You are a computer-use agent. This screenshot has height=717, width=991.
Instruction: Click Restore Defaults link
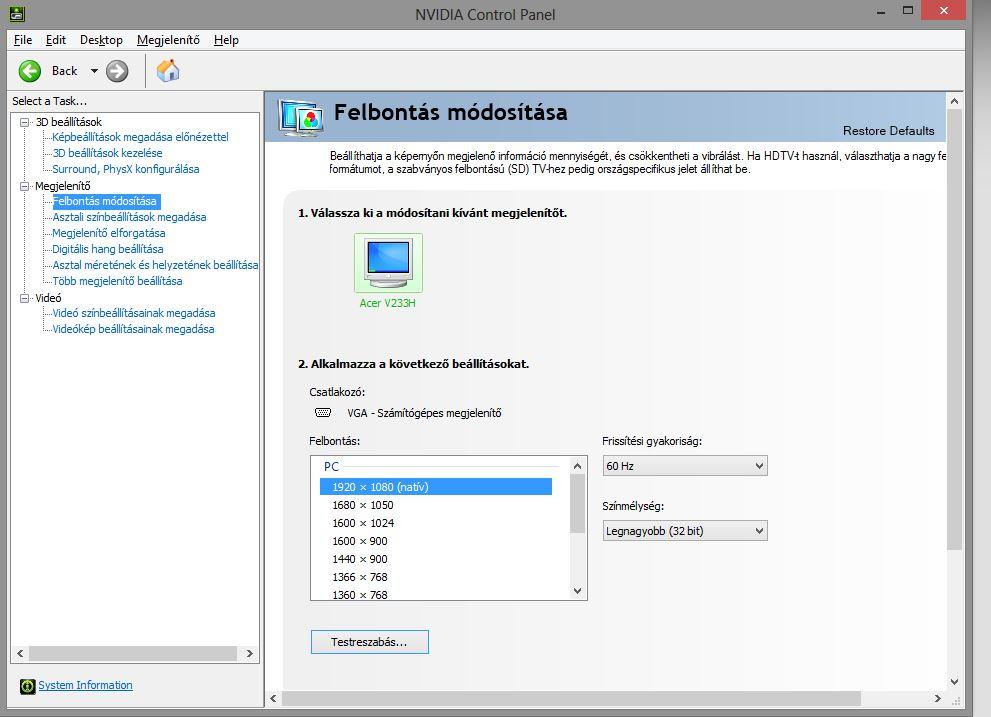click(888, 131)
